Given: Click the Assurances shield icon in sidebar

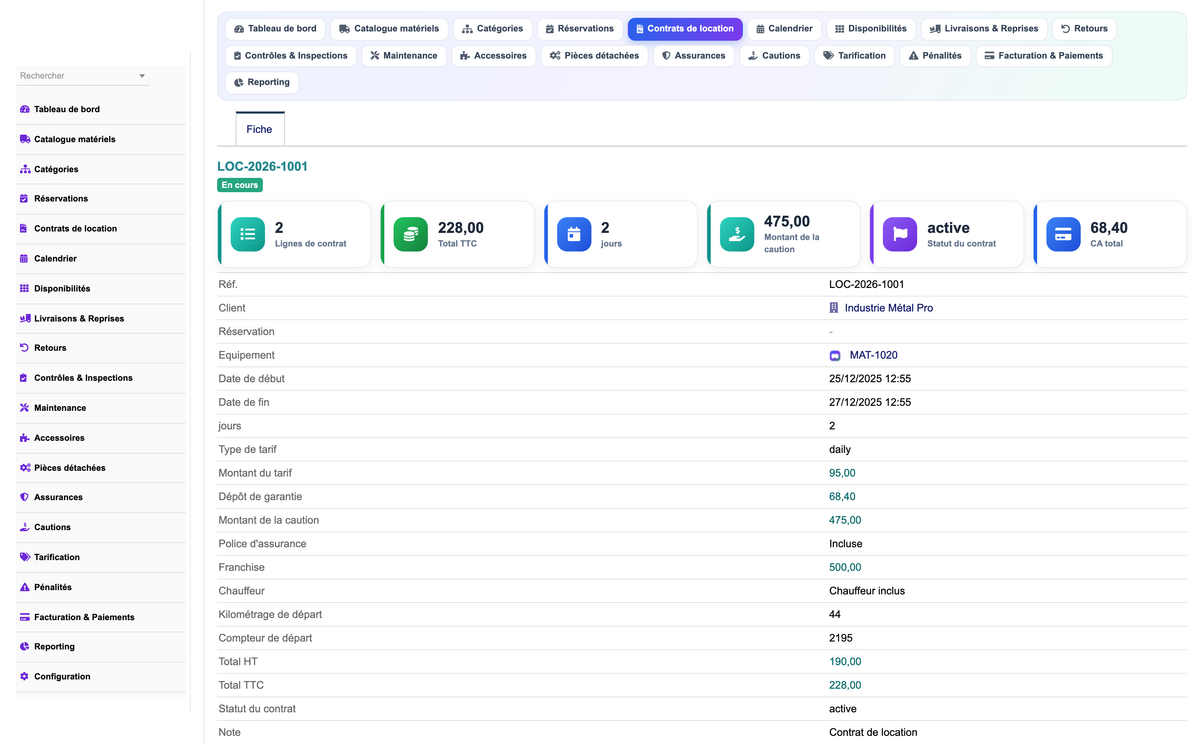Looking at the screenshot, I should coord(24,497).
